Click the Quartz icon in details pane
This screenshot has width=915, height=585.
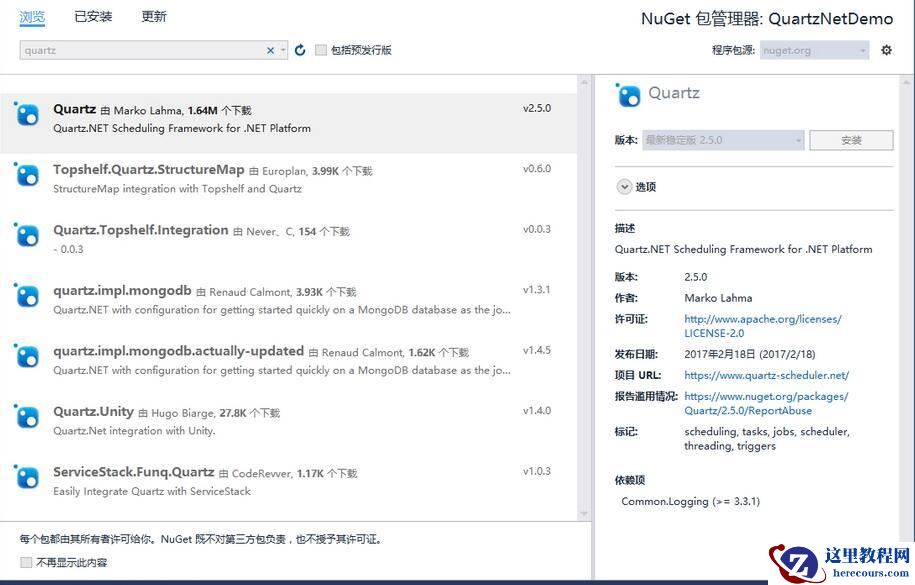[628, 95]
